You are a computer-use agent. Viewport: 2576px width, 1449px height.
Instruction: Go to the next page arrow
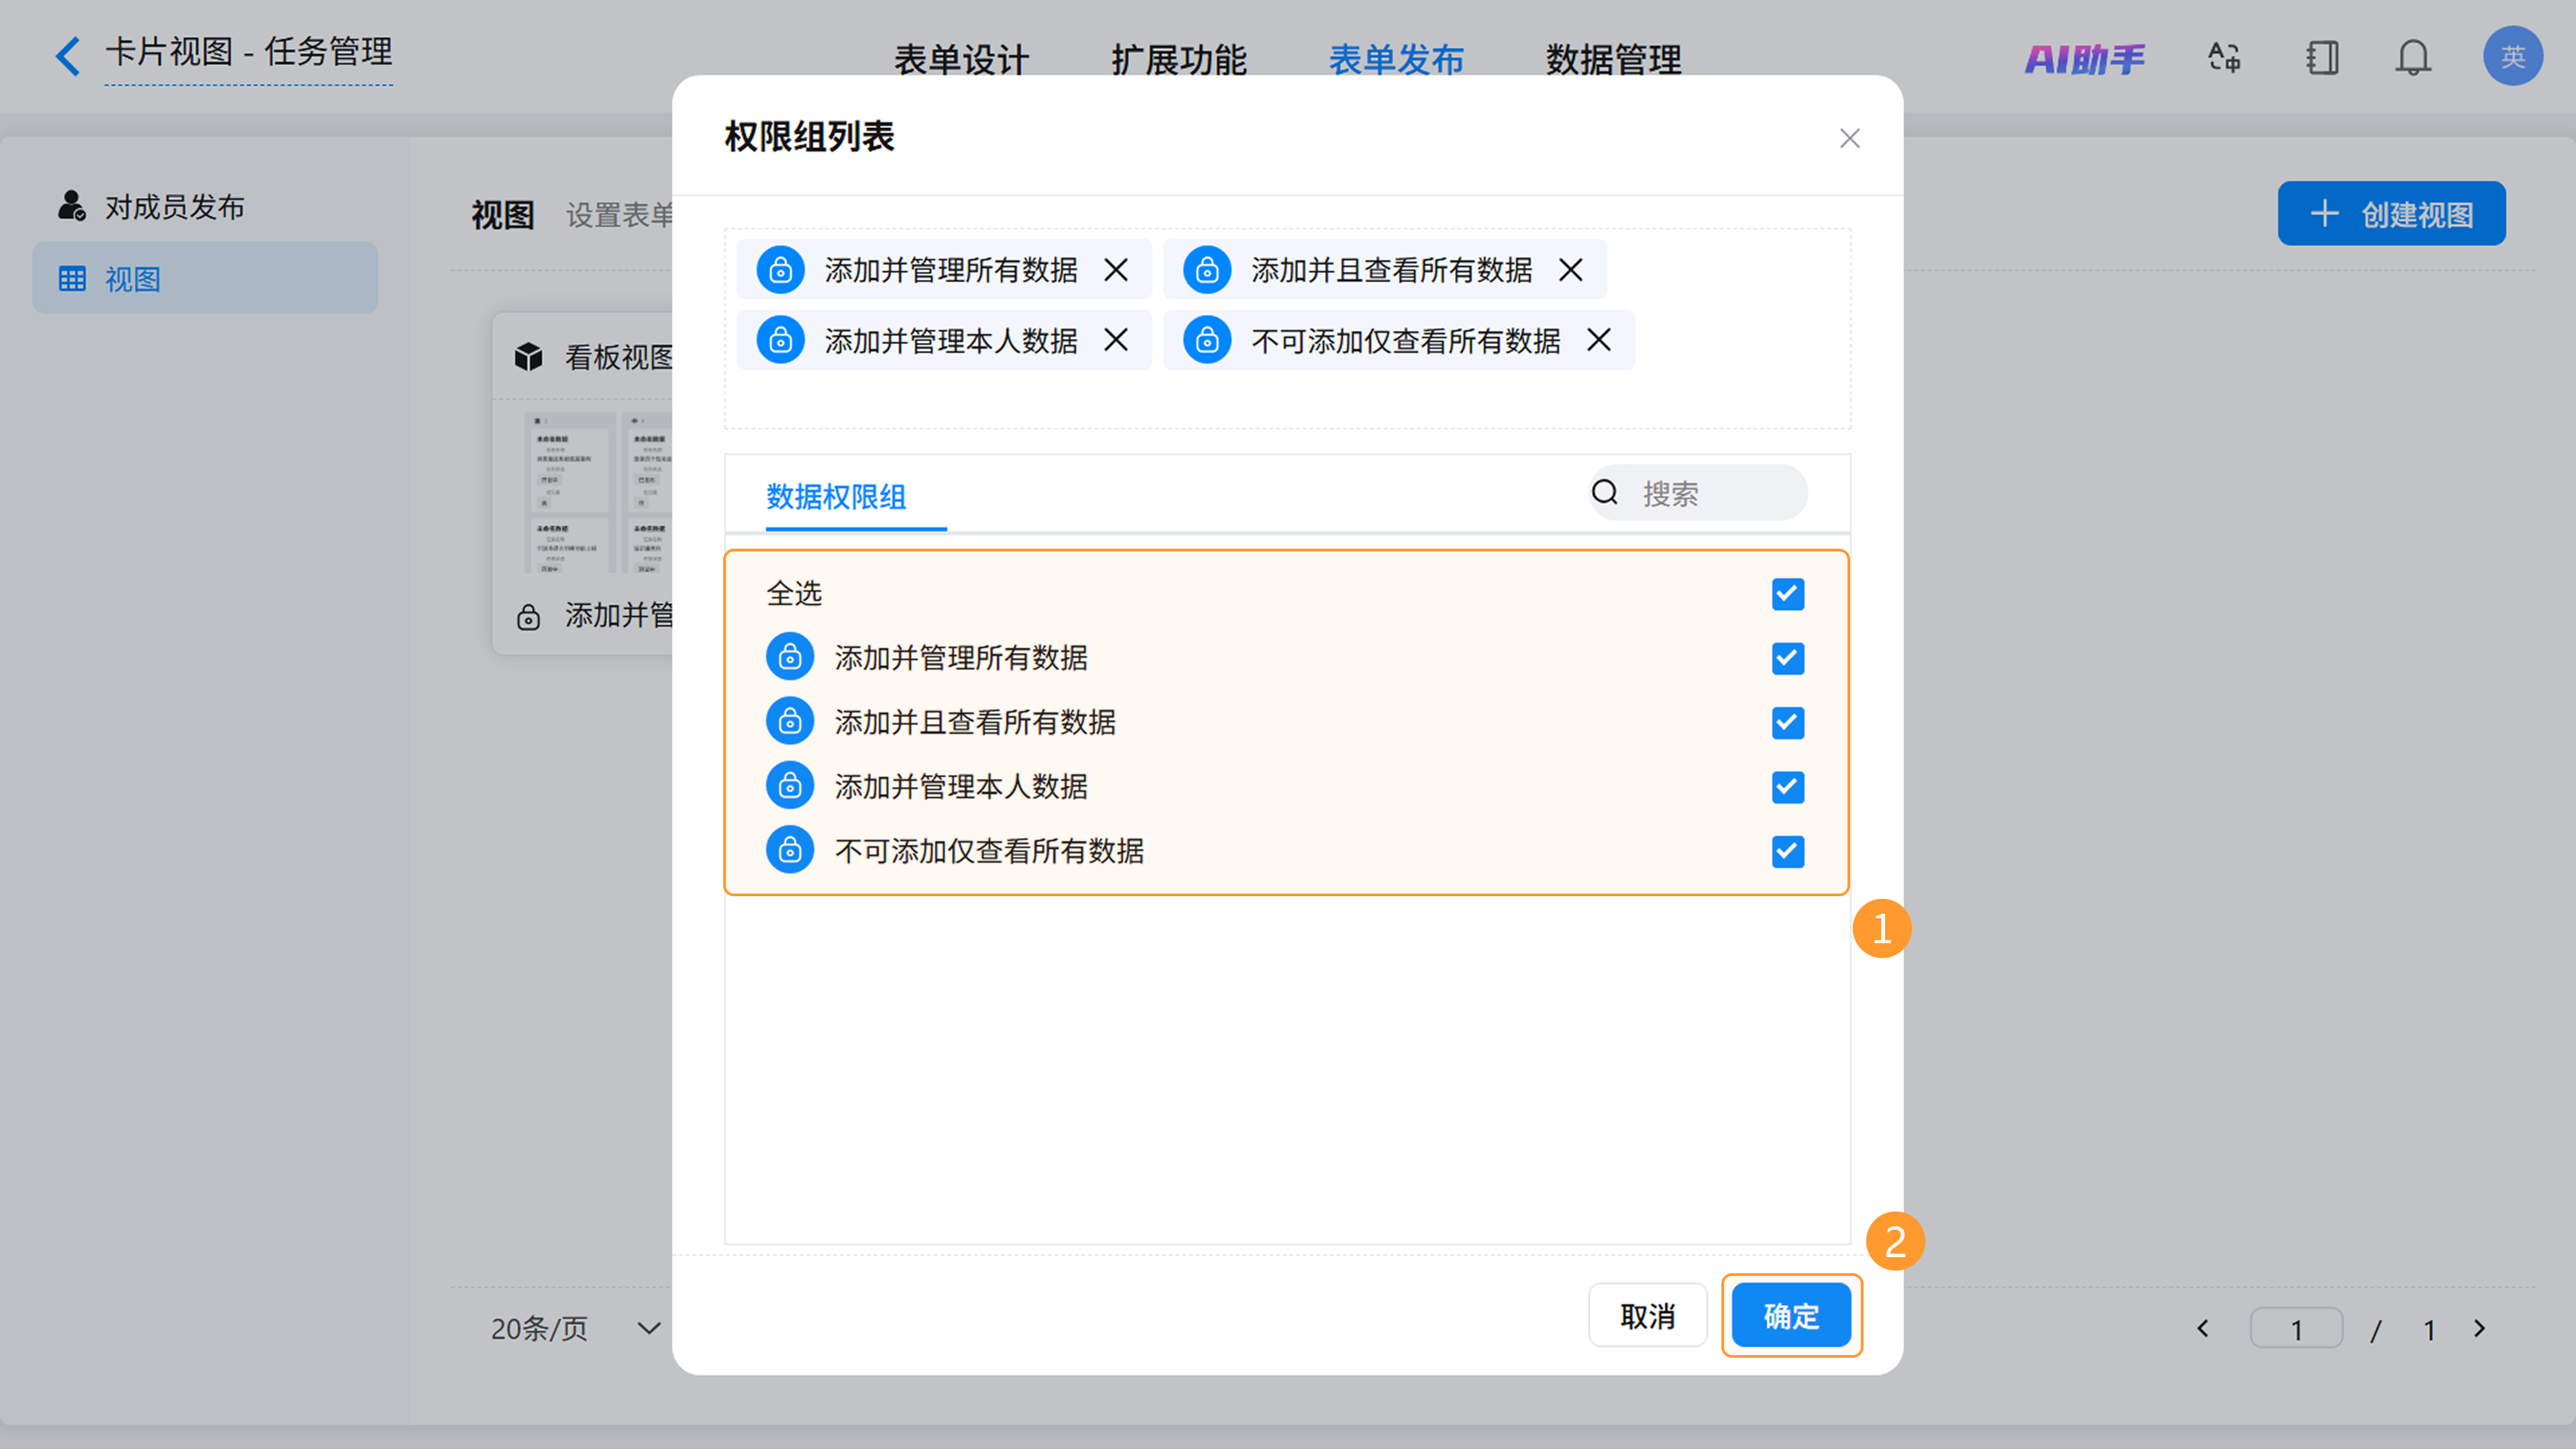point(2480,1328)
